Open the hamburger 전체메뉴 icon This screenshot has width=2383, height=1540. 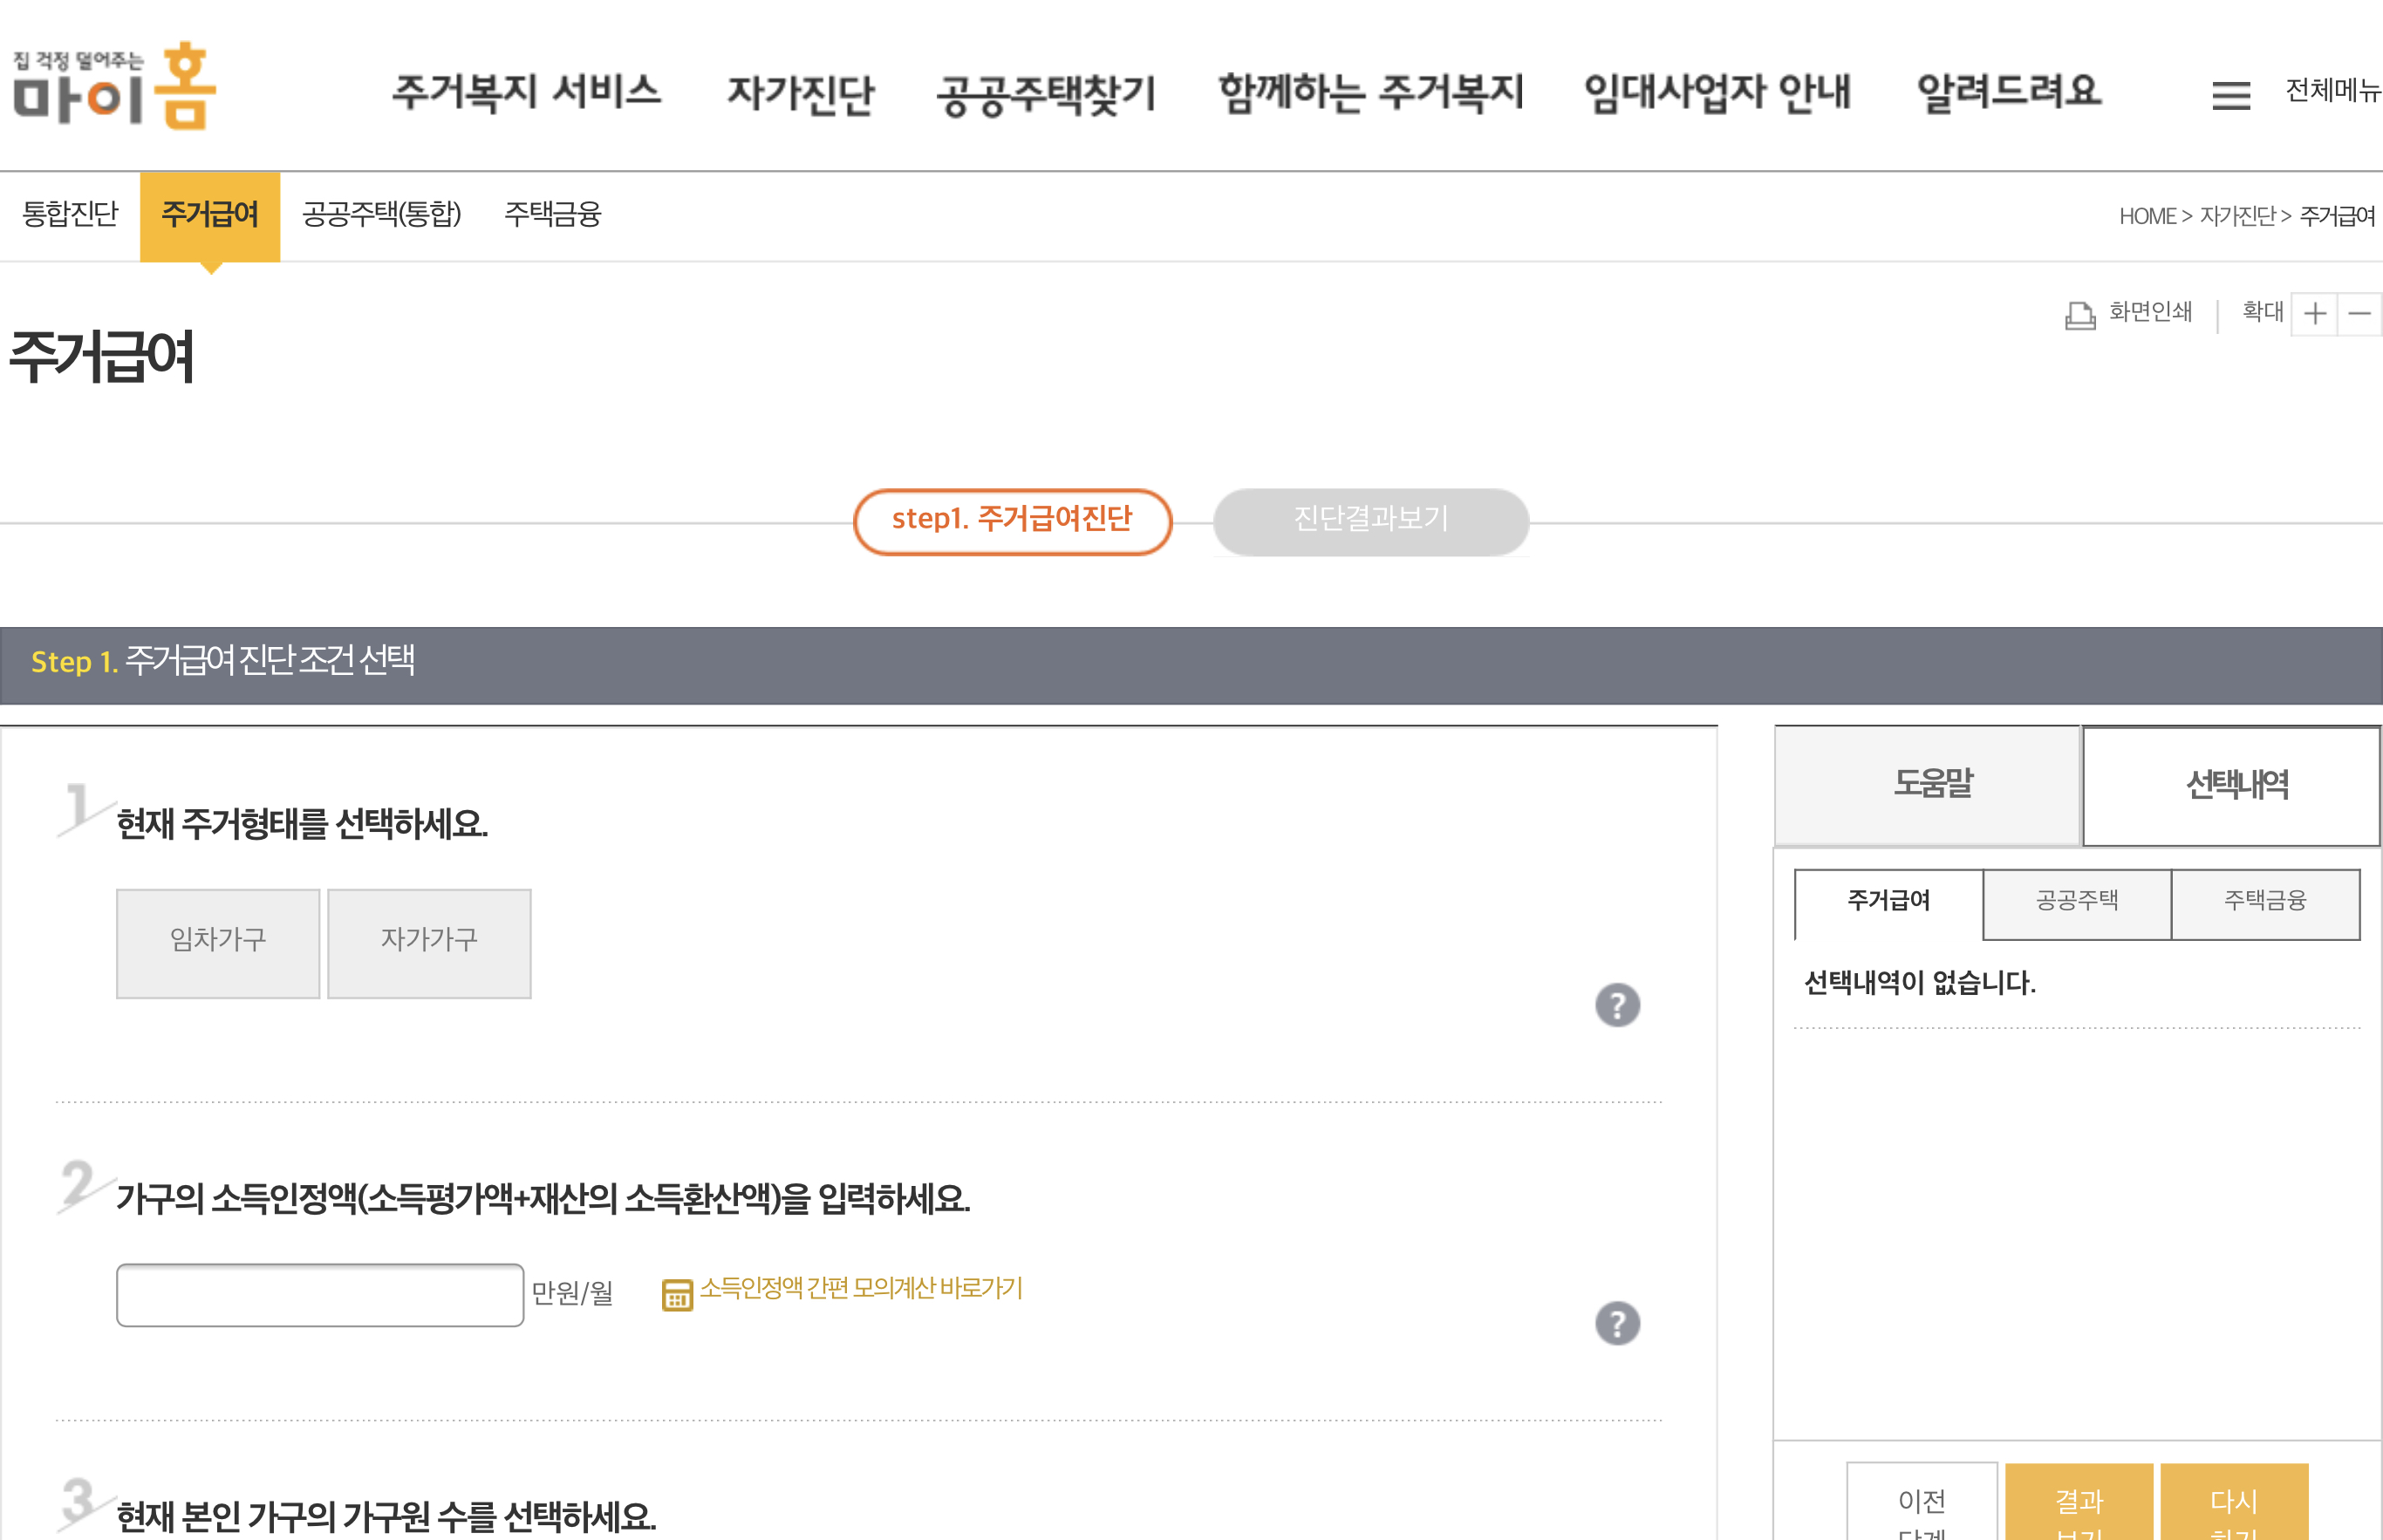tap(2230, 95)
